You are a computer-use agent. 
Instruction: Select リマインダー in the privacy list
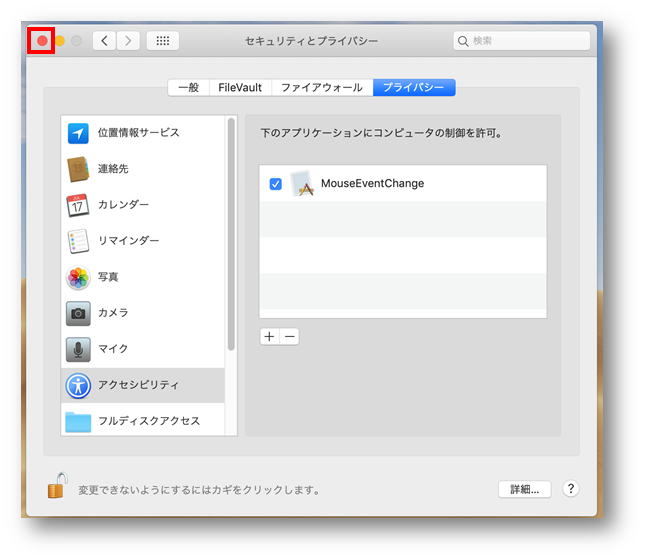(x=143, y=241)
